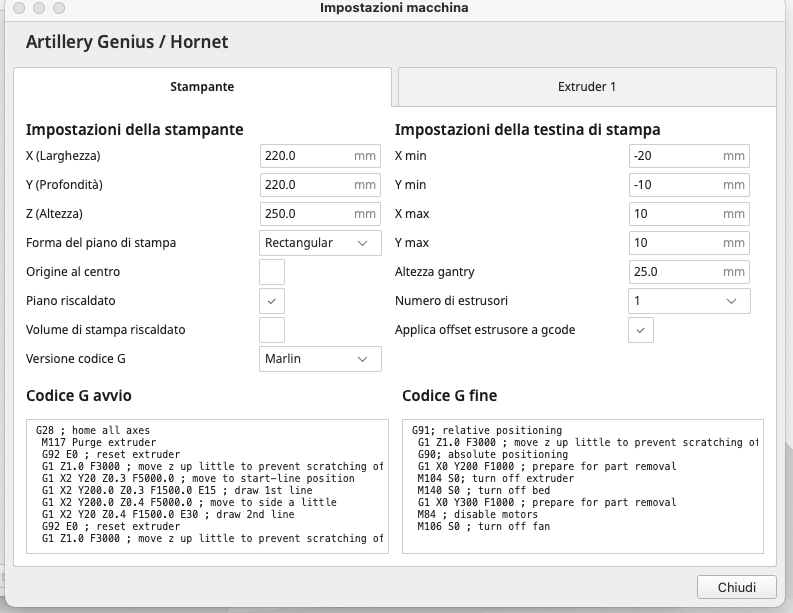Click the 'G90; absolute positioning' line
This screenshot has width=793, height=613.
pyautogui.click(x=493, y=455)
